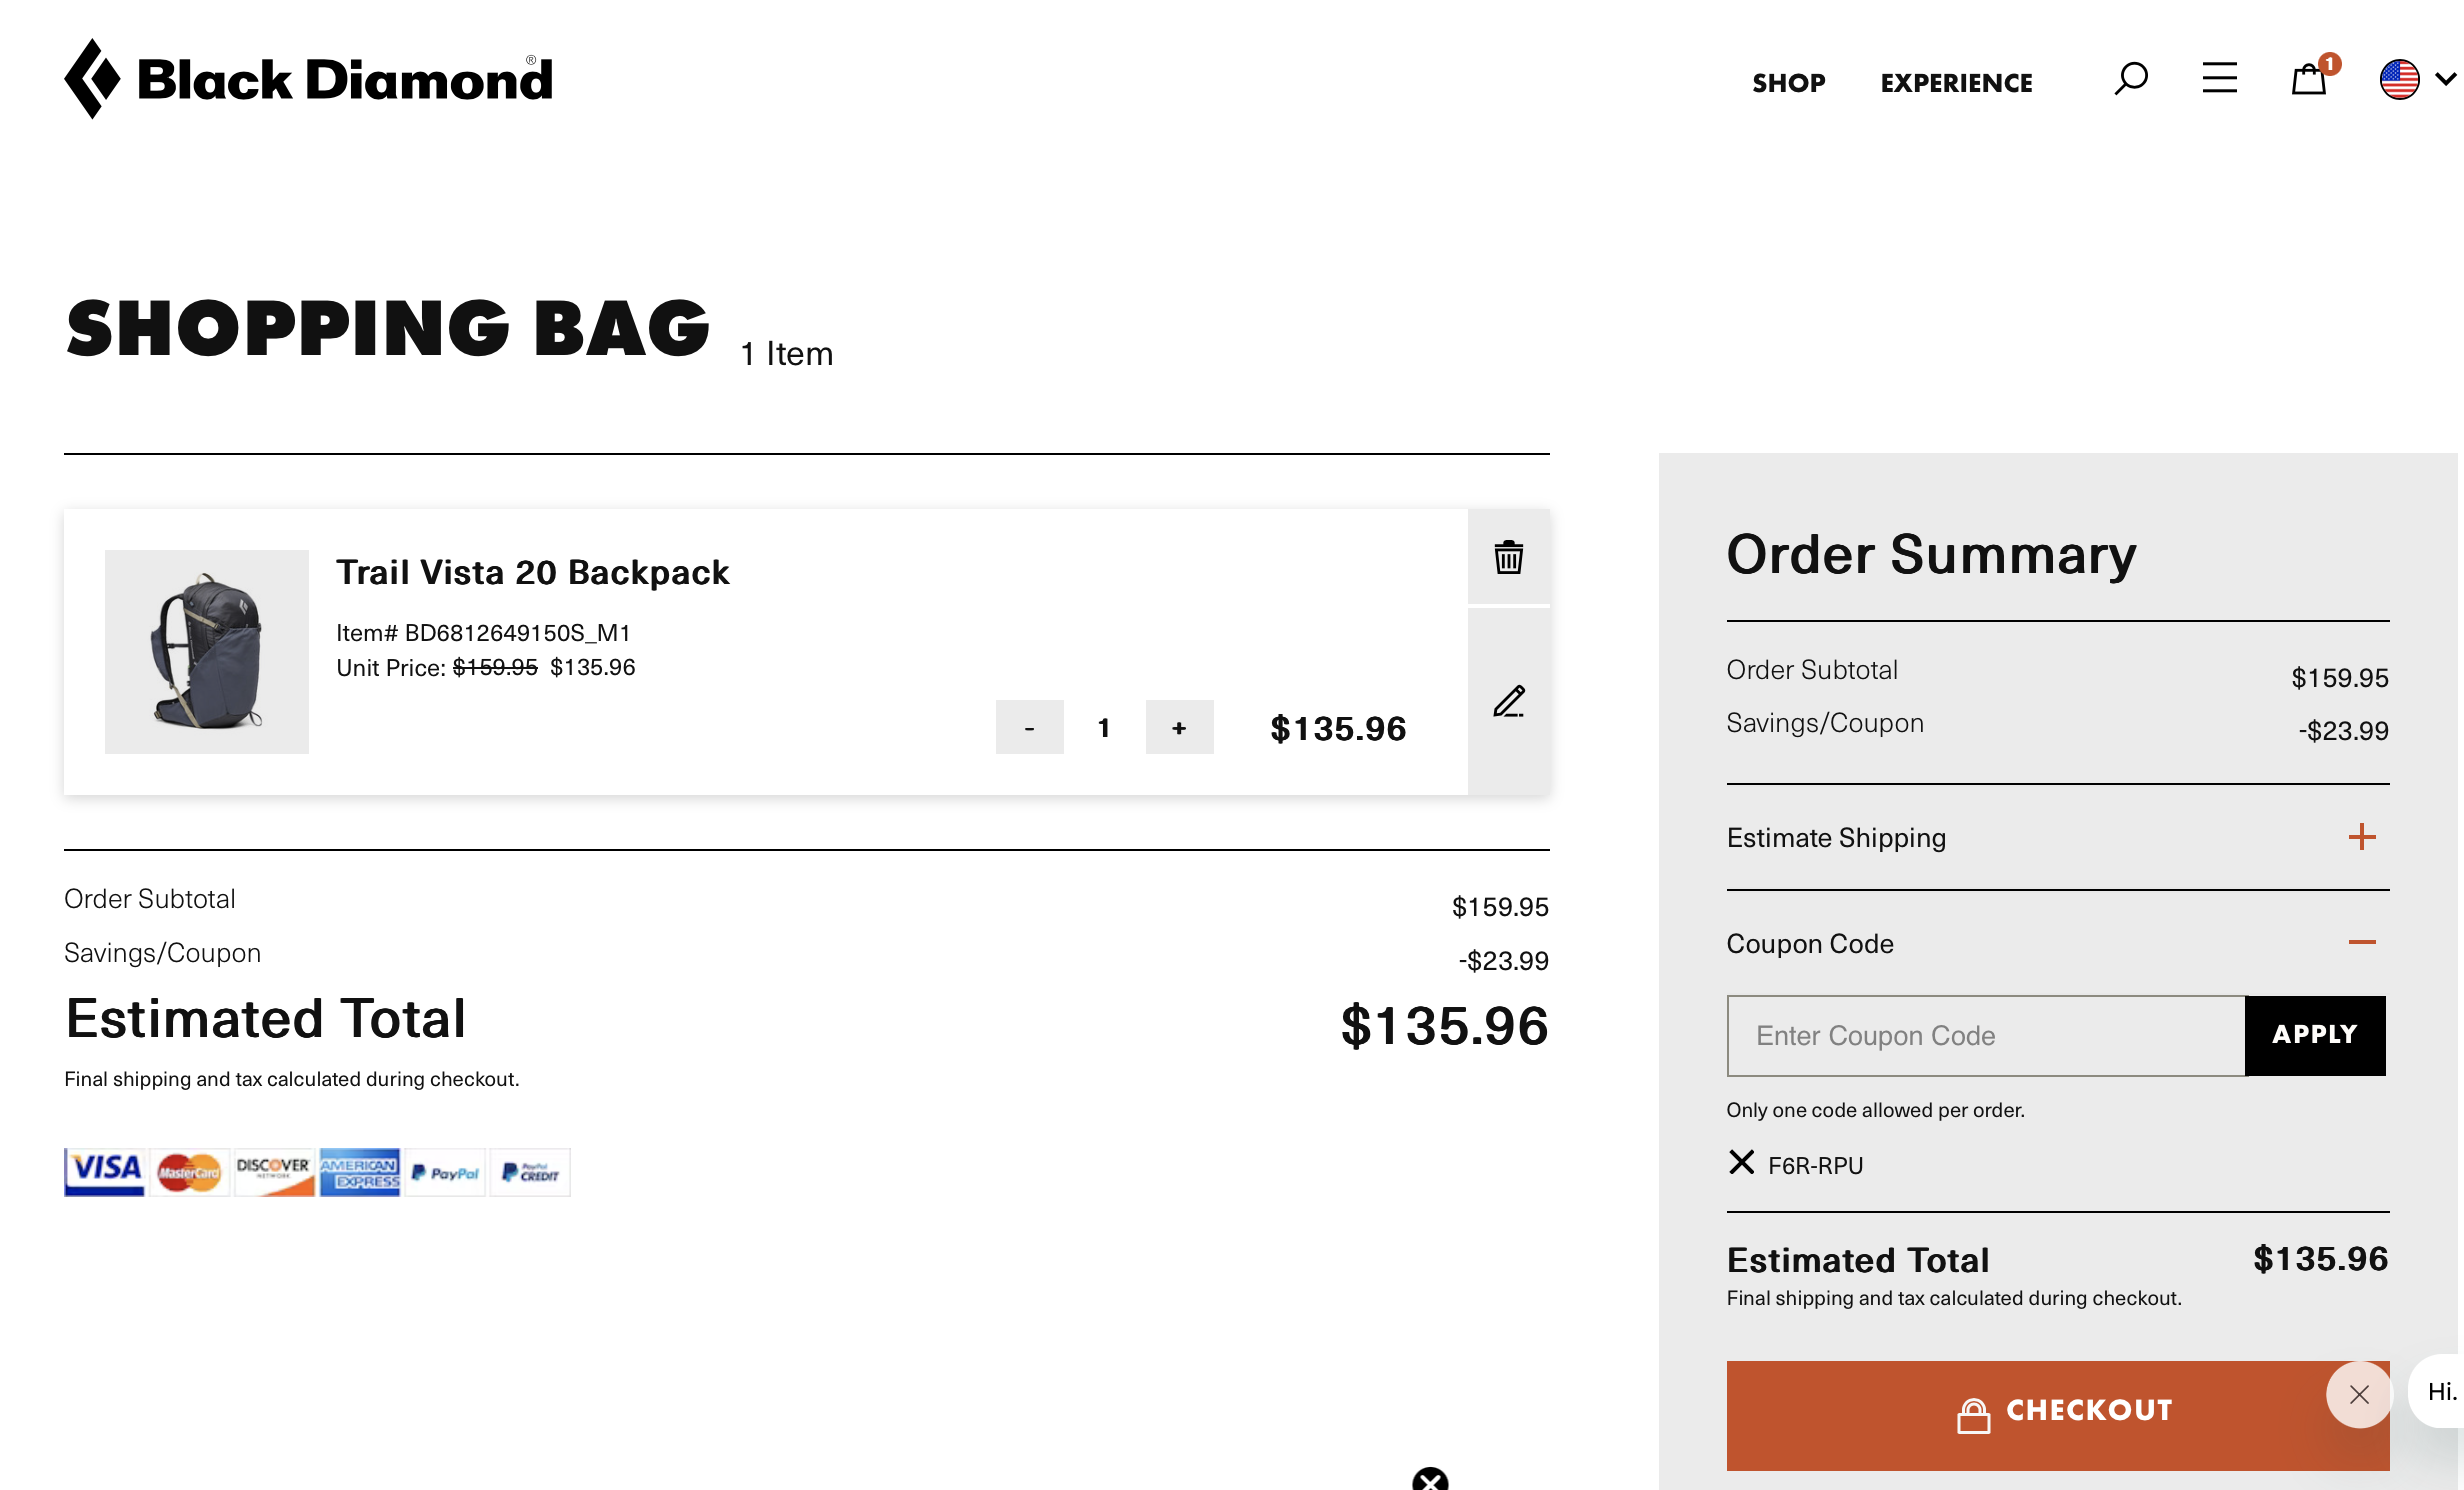Select the PayPal payment icon
The image size is (2464, 1490).
(x=444, y=1171)
